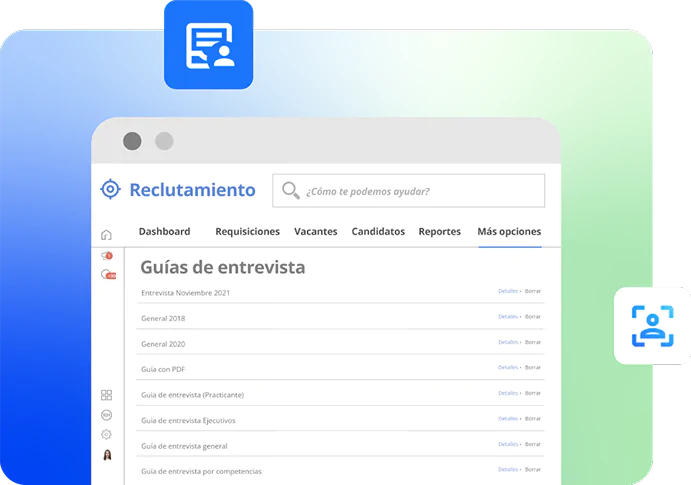Click the Reclutamiento target logo icon
The width and height of the screenshot is (691, 485).
click(110, 190)
